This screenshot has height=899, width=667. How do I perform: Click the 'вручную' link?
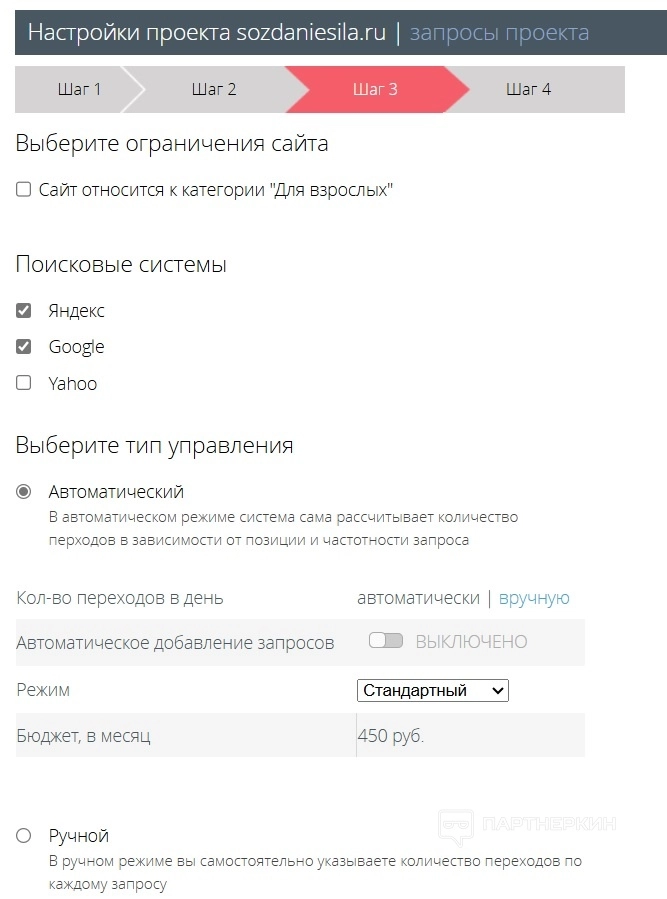(534, 598)
